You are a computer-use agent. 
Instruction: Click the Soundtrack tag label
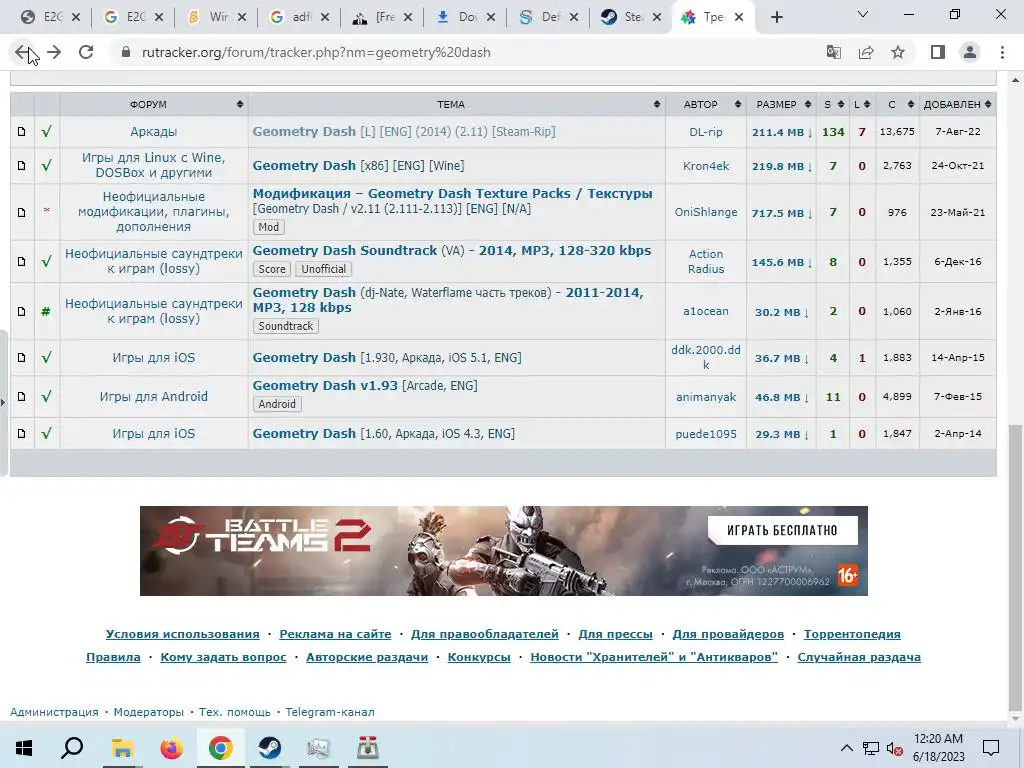click(x=285, y=326)
